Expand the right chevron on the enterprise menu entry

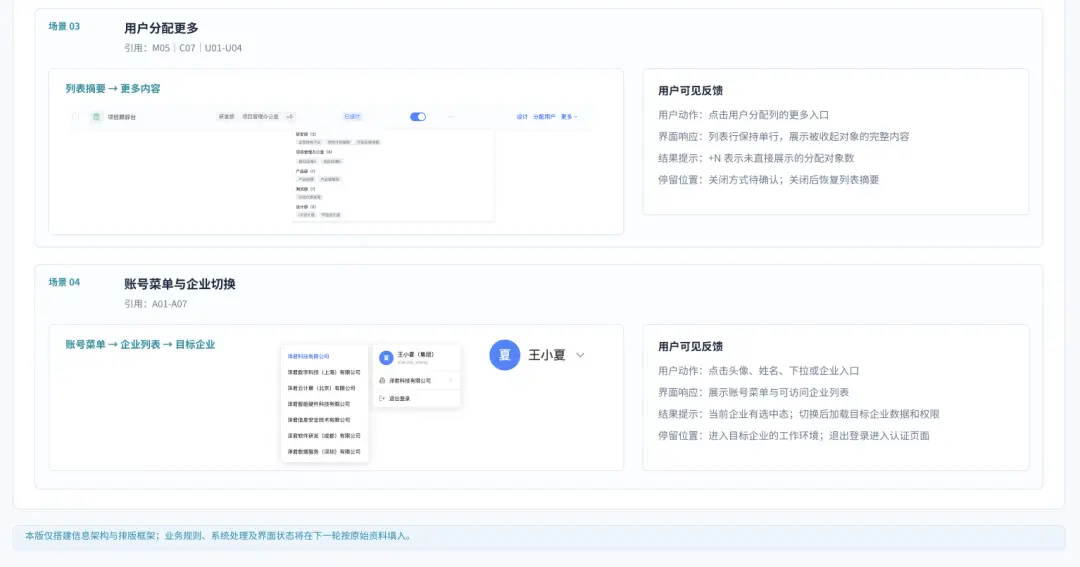pyautogui.click(x=451, y=380)
